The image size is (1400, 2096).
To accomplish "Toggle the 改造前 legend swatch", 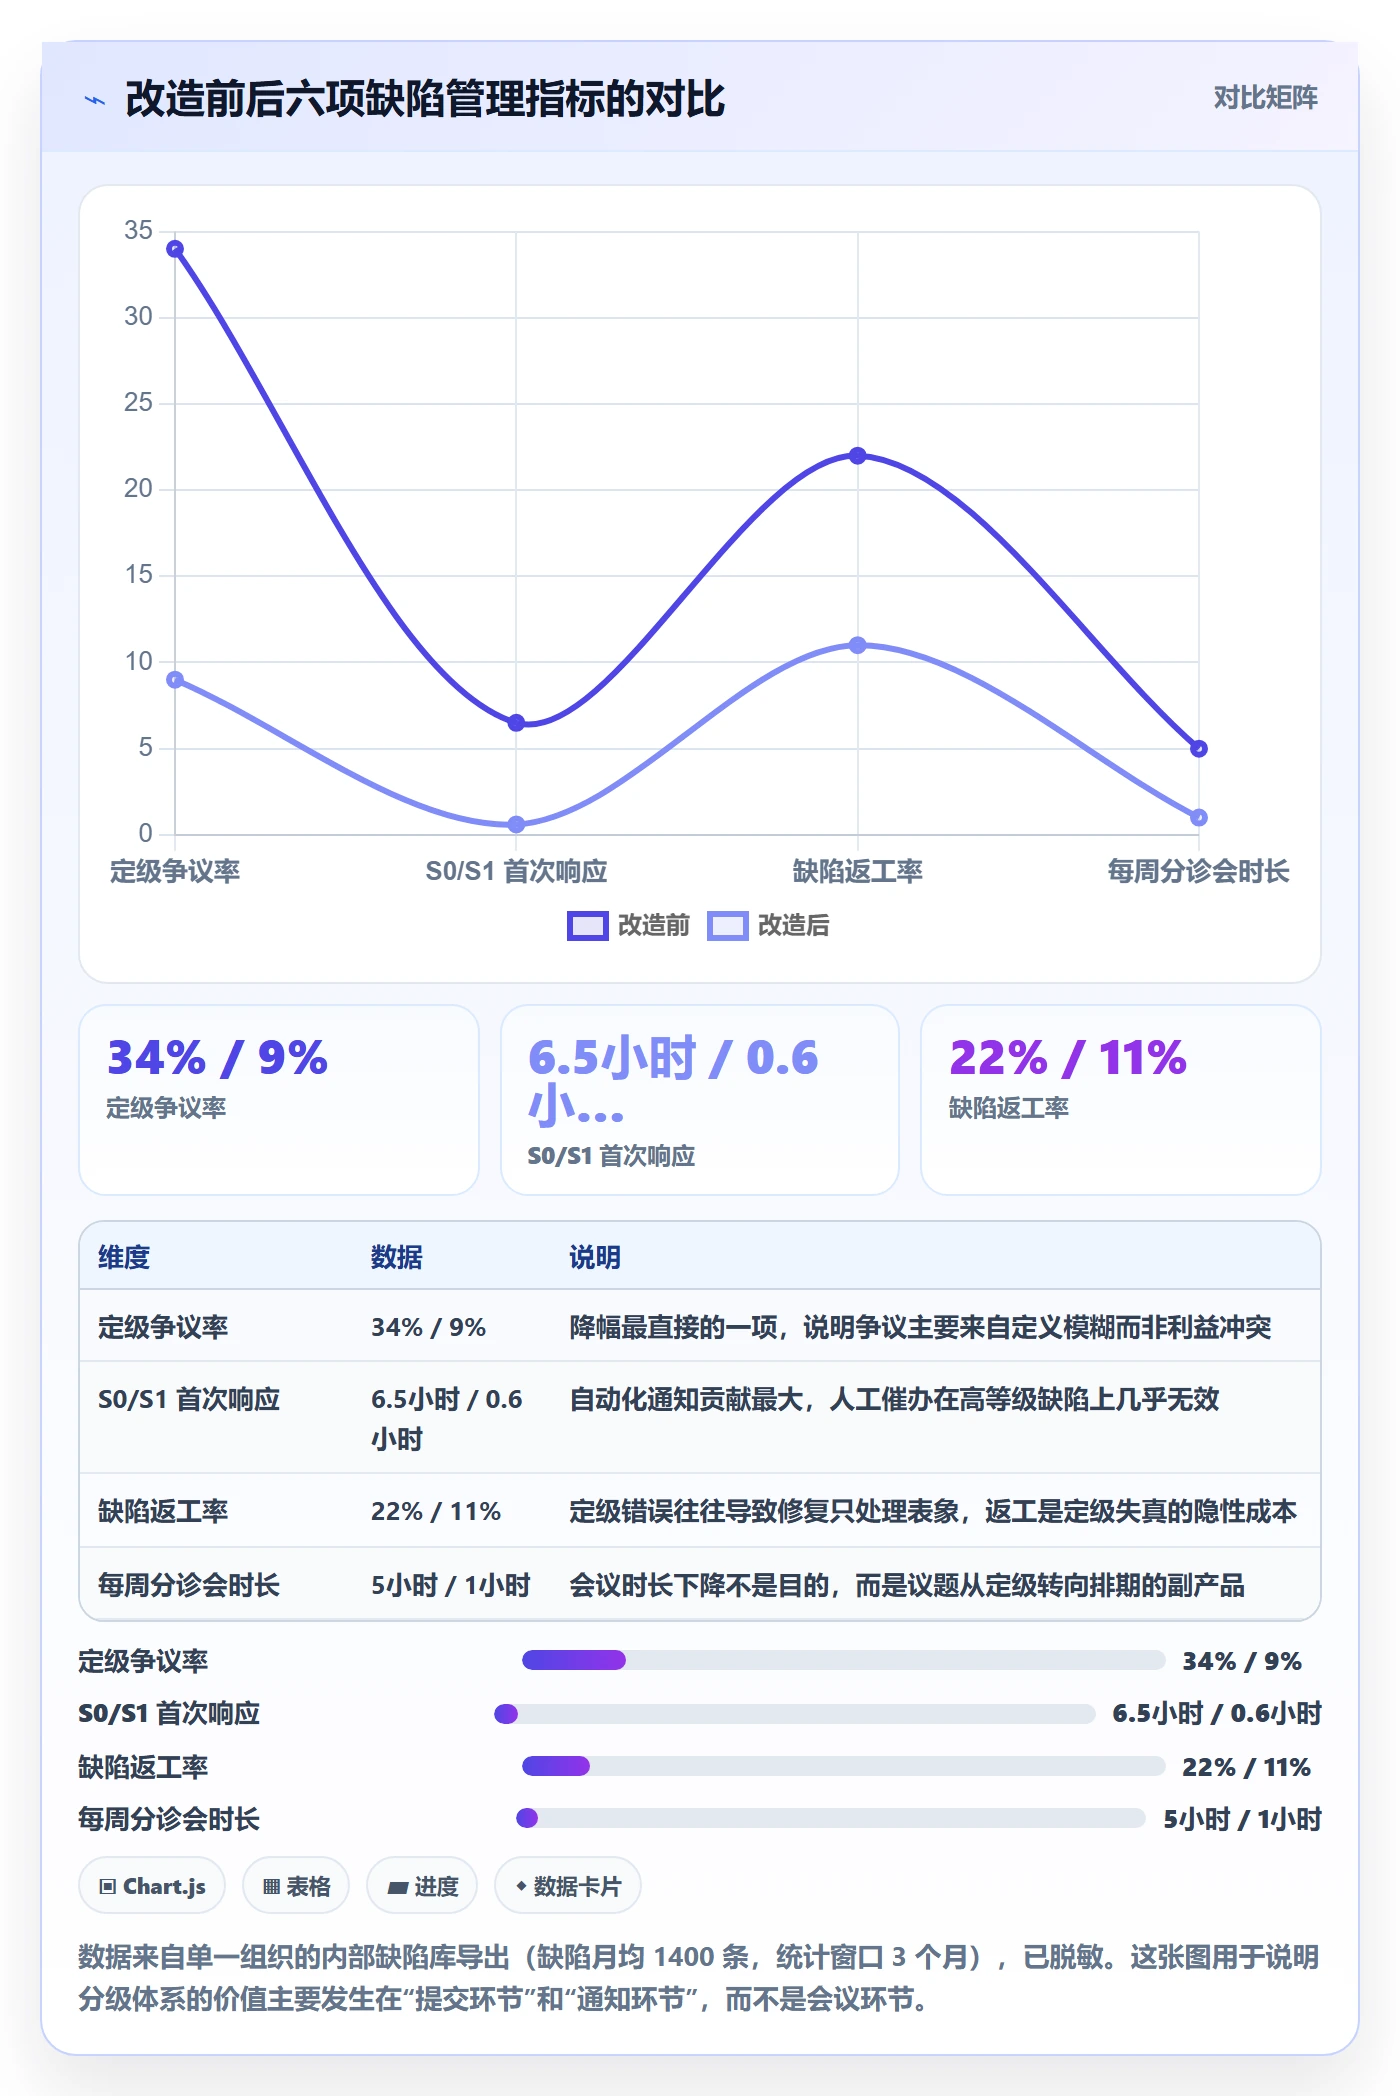I will tap(587, 926).
